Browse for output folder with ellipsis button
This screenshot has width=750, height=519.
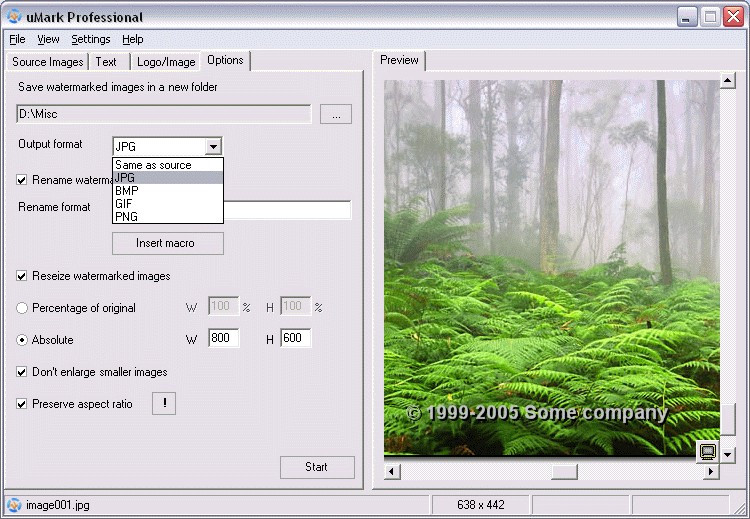[x=336, y=114]
